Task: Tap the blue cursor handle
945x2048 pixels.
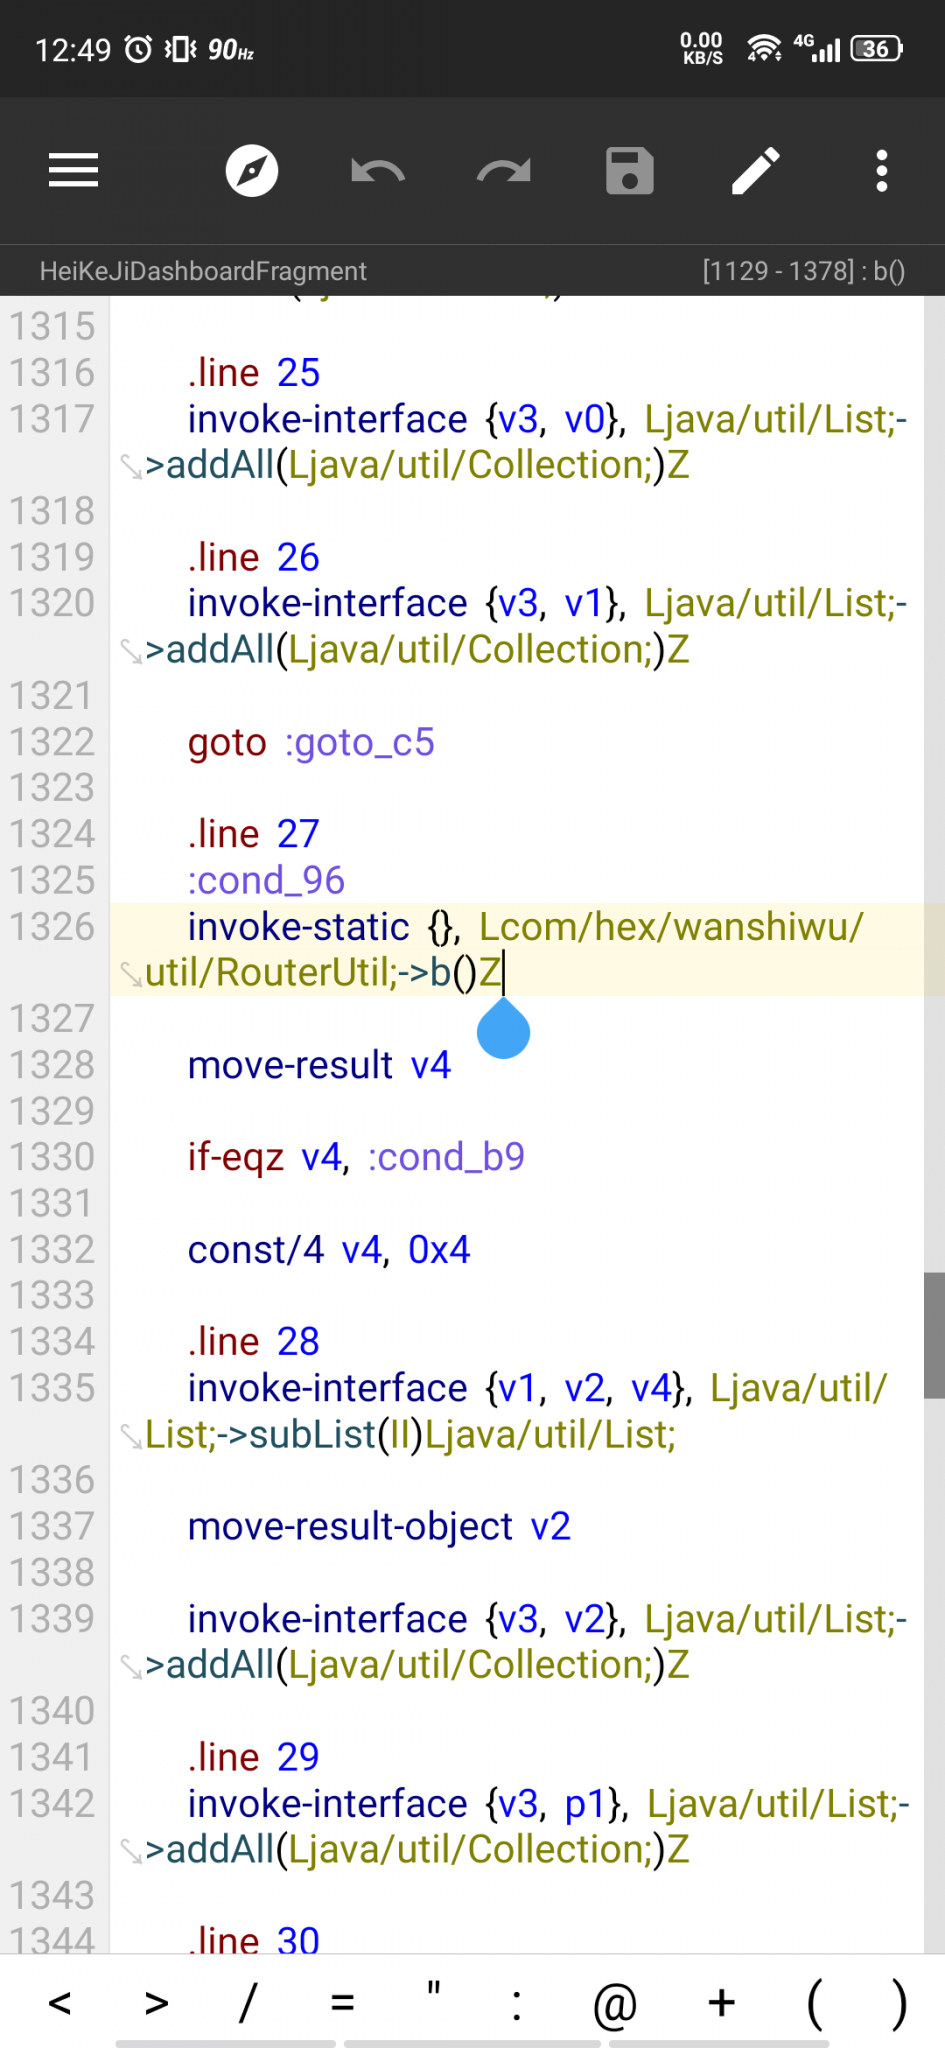Action: click(x=503, y=1029)
